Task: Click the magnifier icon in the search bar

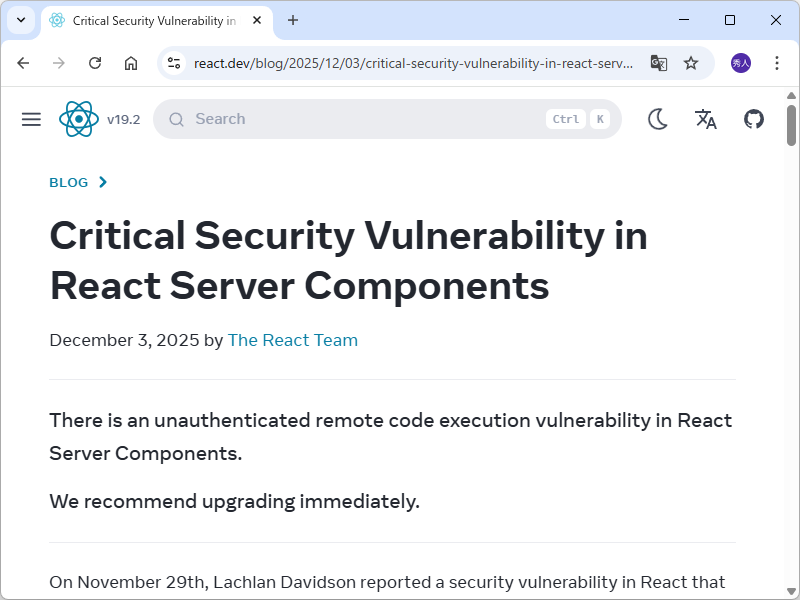Action: (x=176, y=119)
